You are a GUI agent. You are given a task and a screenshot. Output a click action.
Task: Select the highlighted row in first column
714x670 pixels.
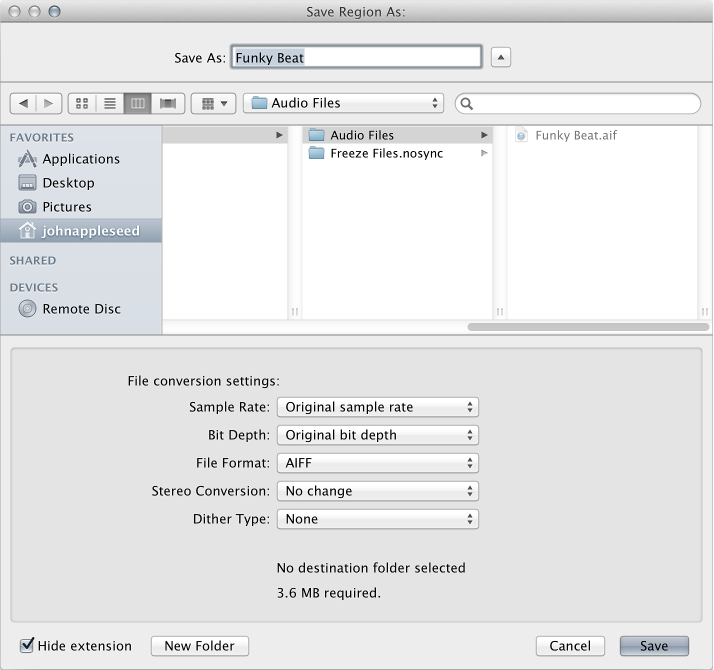(x=225, y=135)
